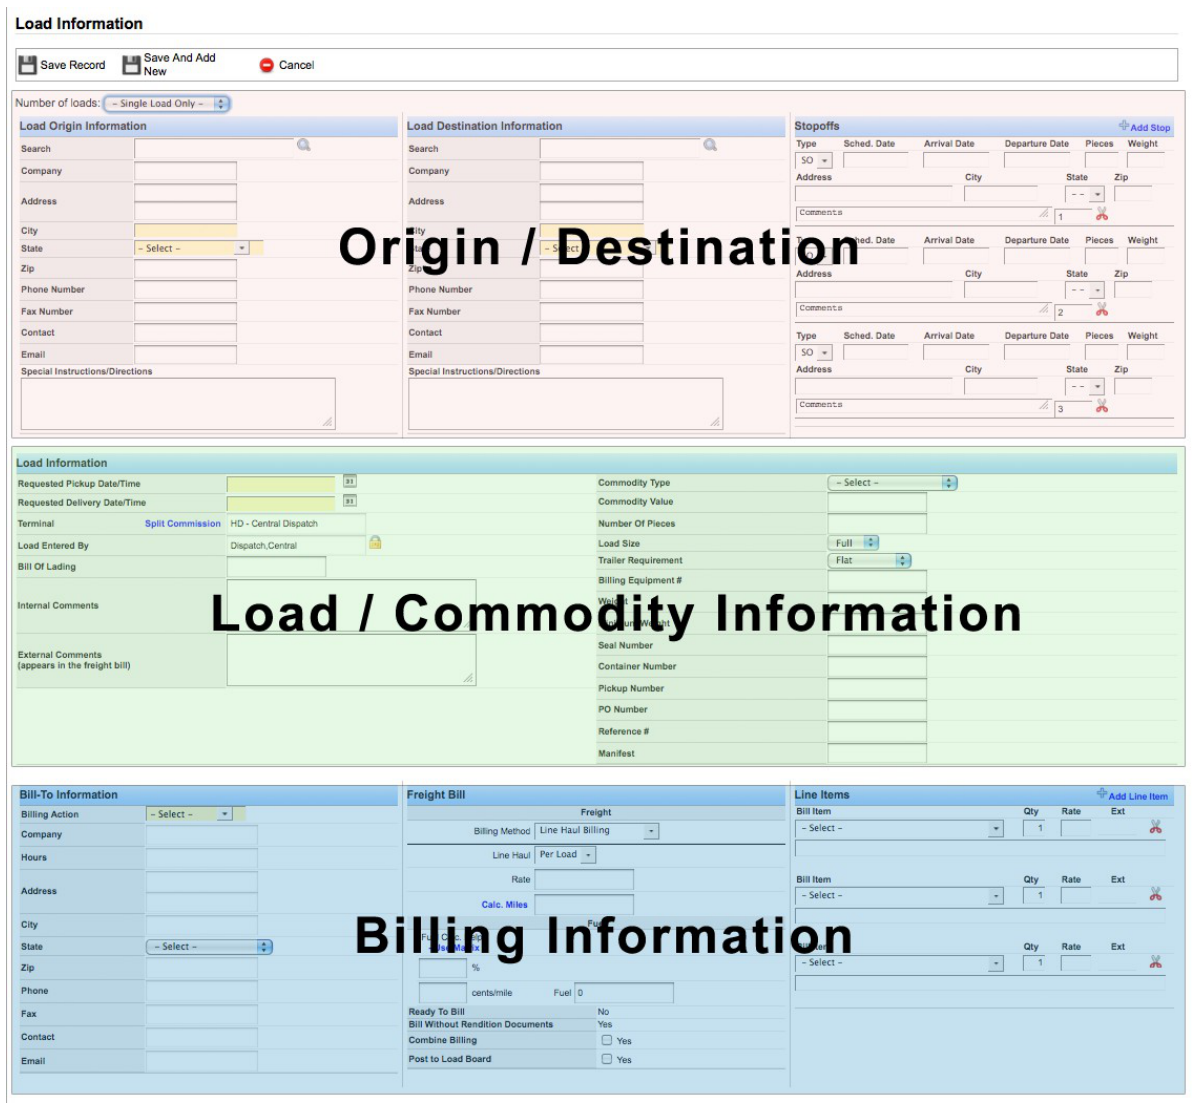Viewport: 1199px width, 1109px height.
Task: Click the PO Number input field
Action: (x=877, y=710)
